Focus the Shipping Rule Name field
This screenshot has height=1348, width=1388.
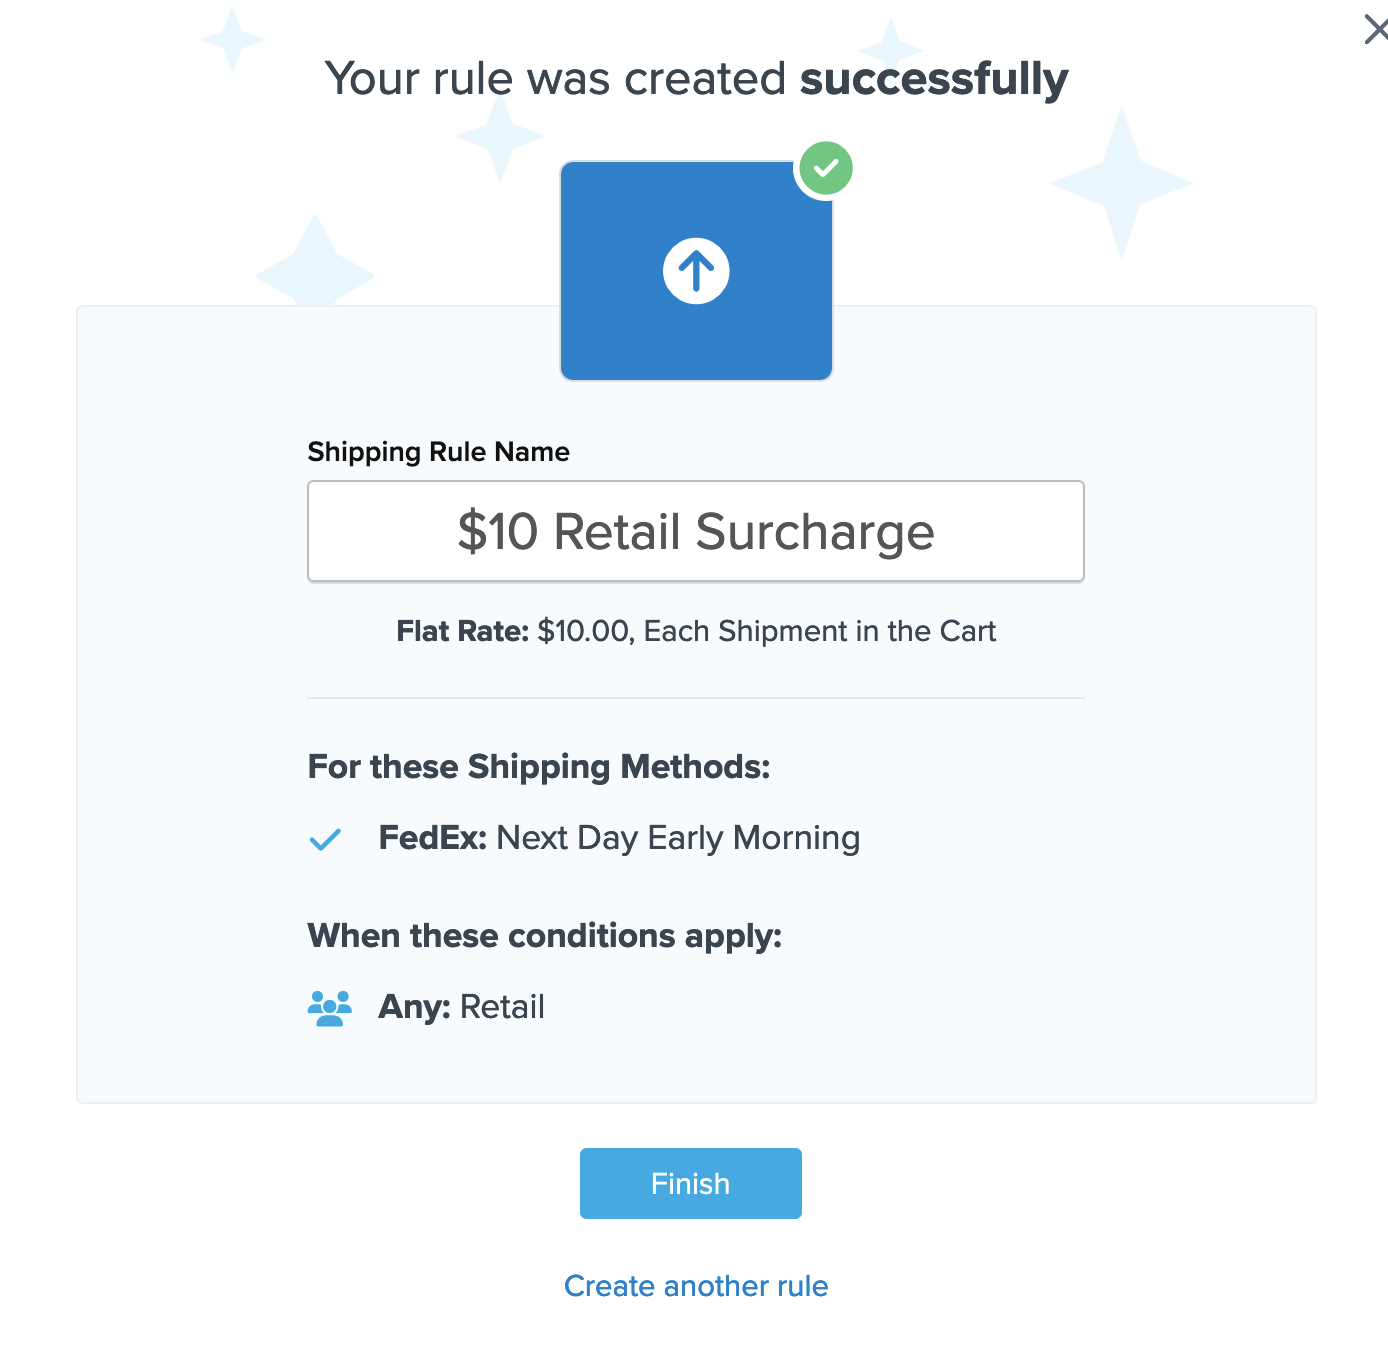696,531
